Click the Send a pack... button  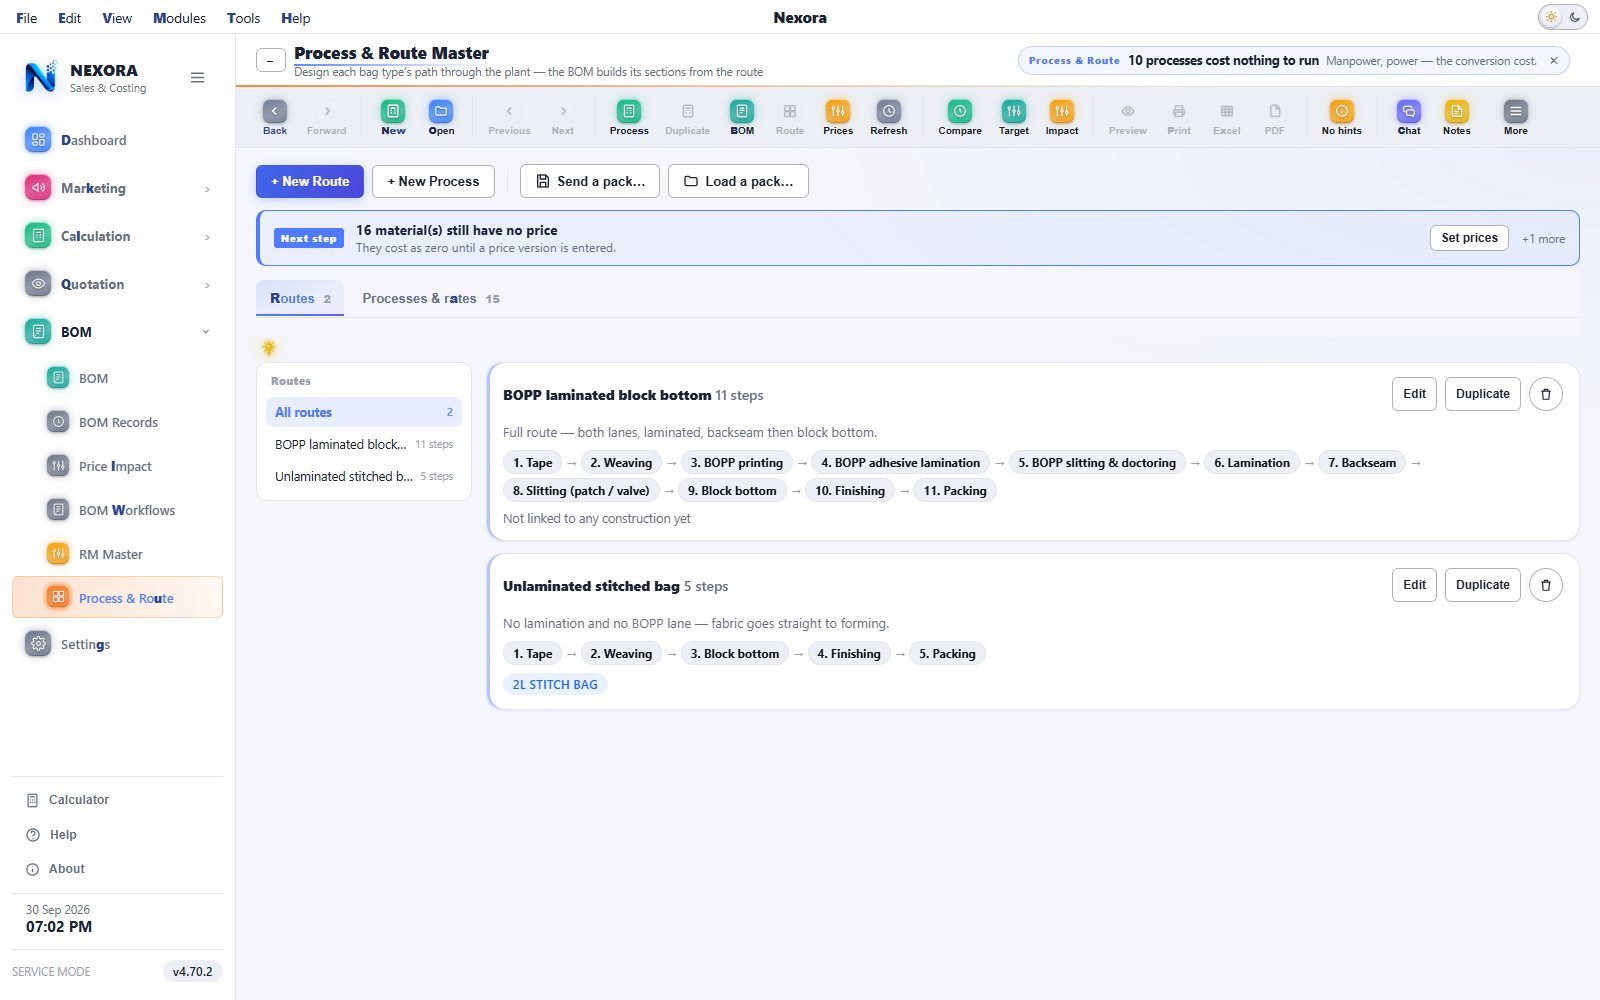pyautogui.click(x=590, y=181)
